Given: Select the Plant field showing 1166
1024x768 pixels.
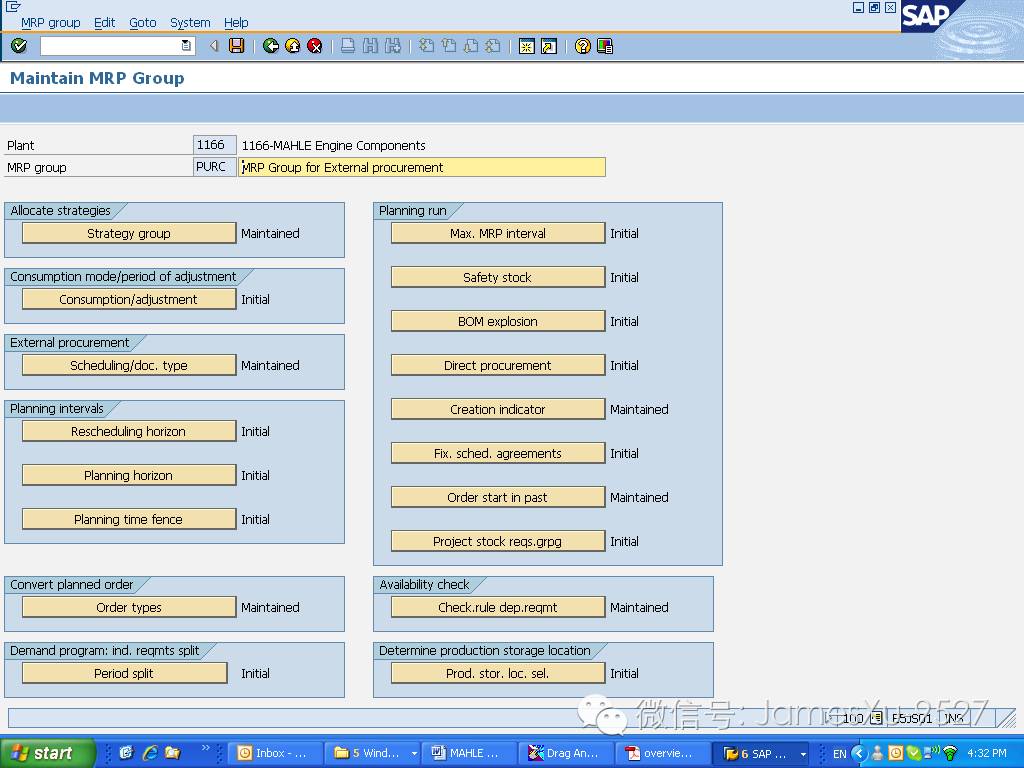Looking at the screenshot, I should coord(214,145).
